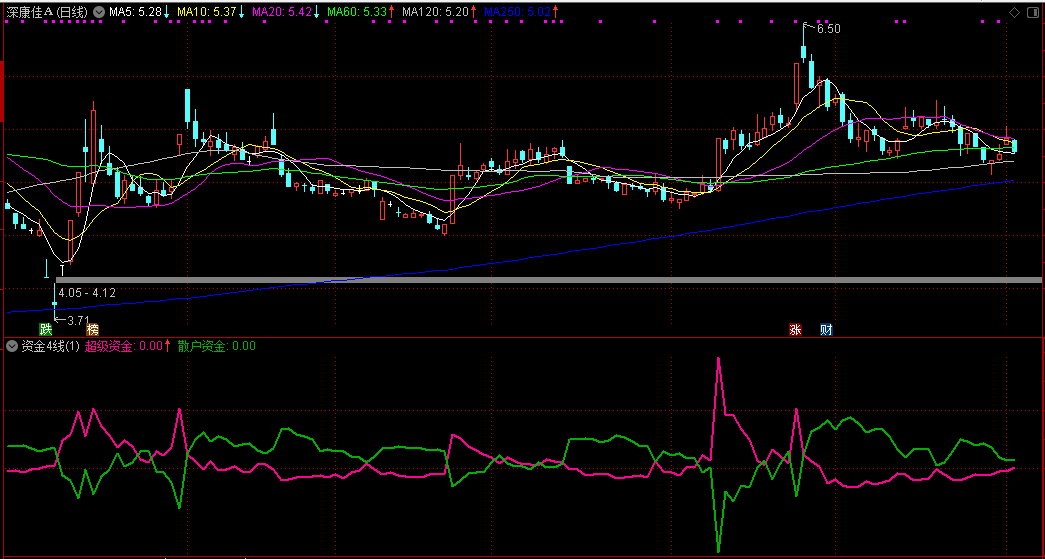Click the 6.50 high price annotation
Viewport: 1045px width, 559px height.
828,29
